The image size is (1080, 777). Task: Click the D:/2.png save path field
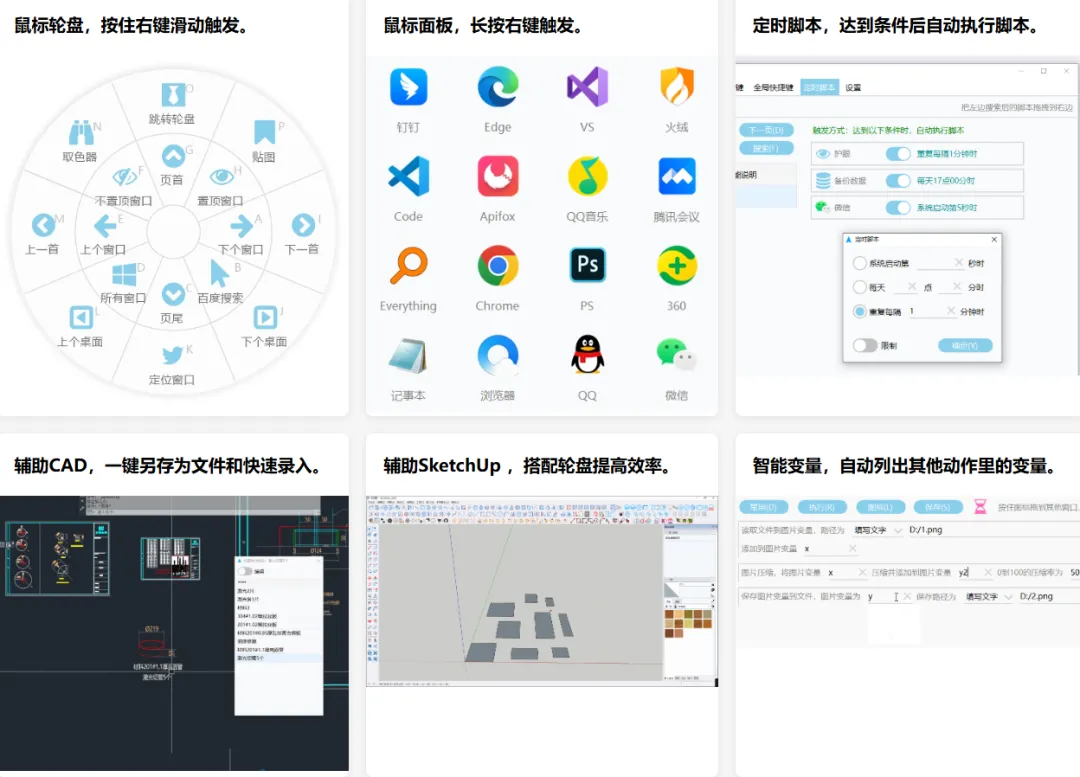(x=1048, y=597)
